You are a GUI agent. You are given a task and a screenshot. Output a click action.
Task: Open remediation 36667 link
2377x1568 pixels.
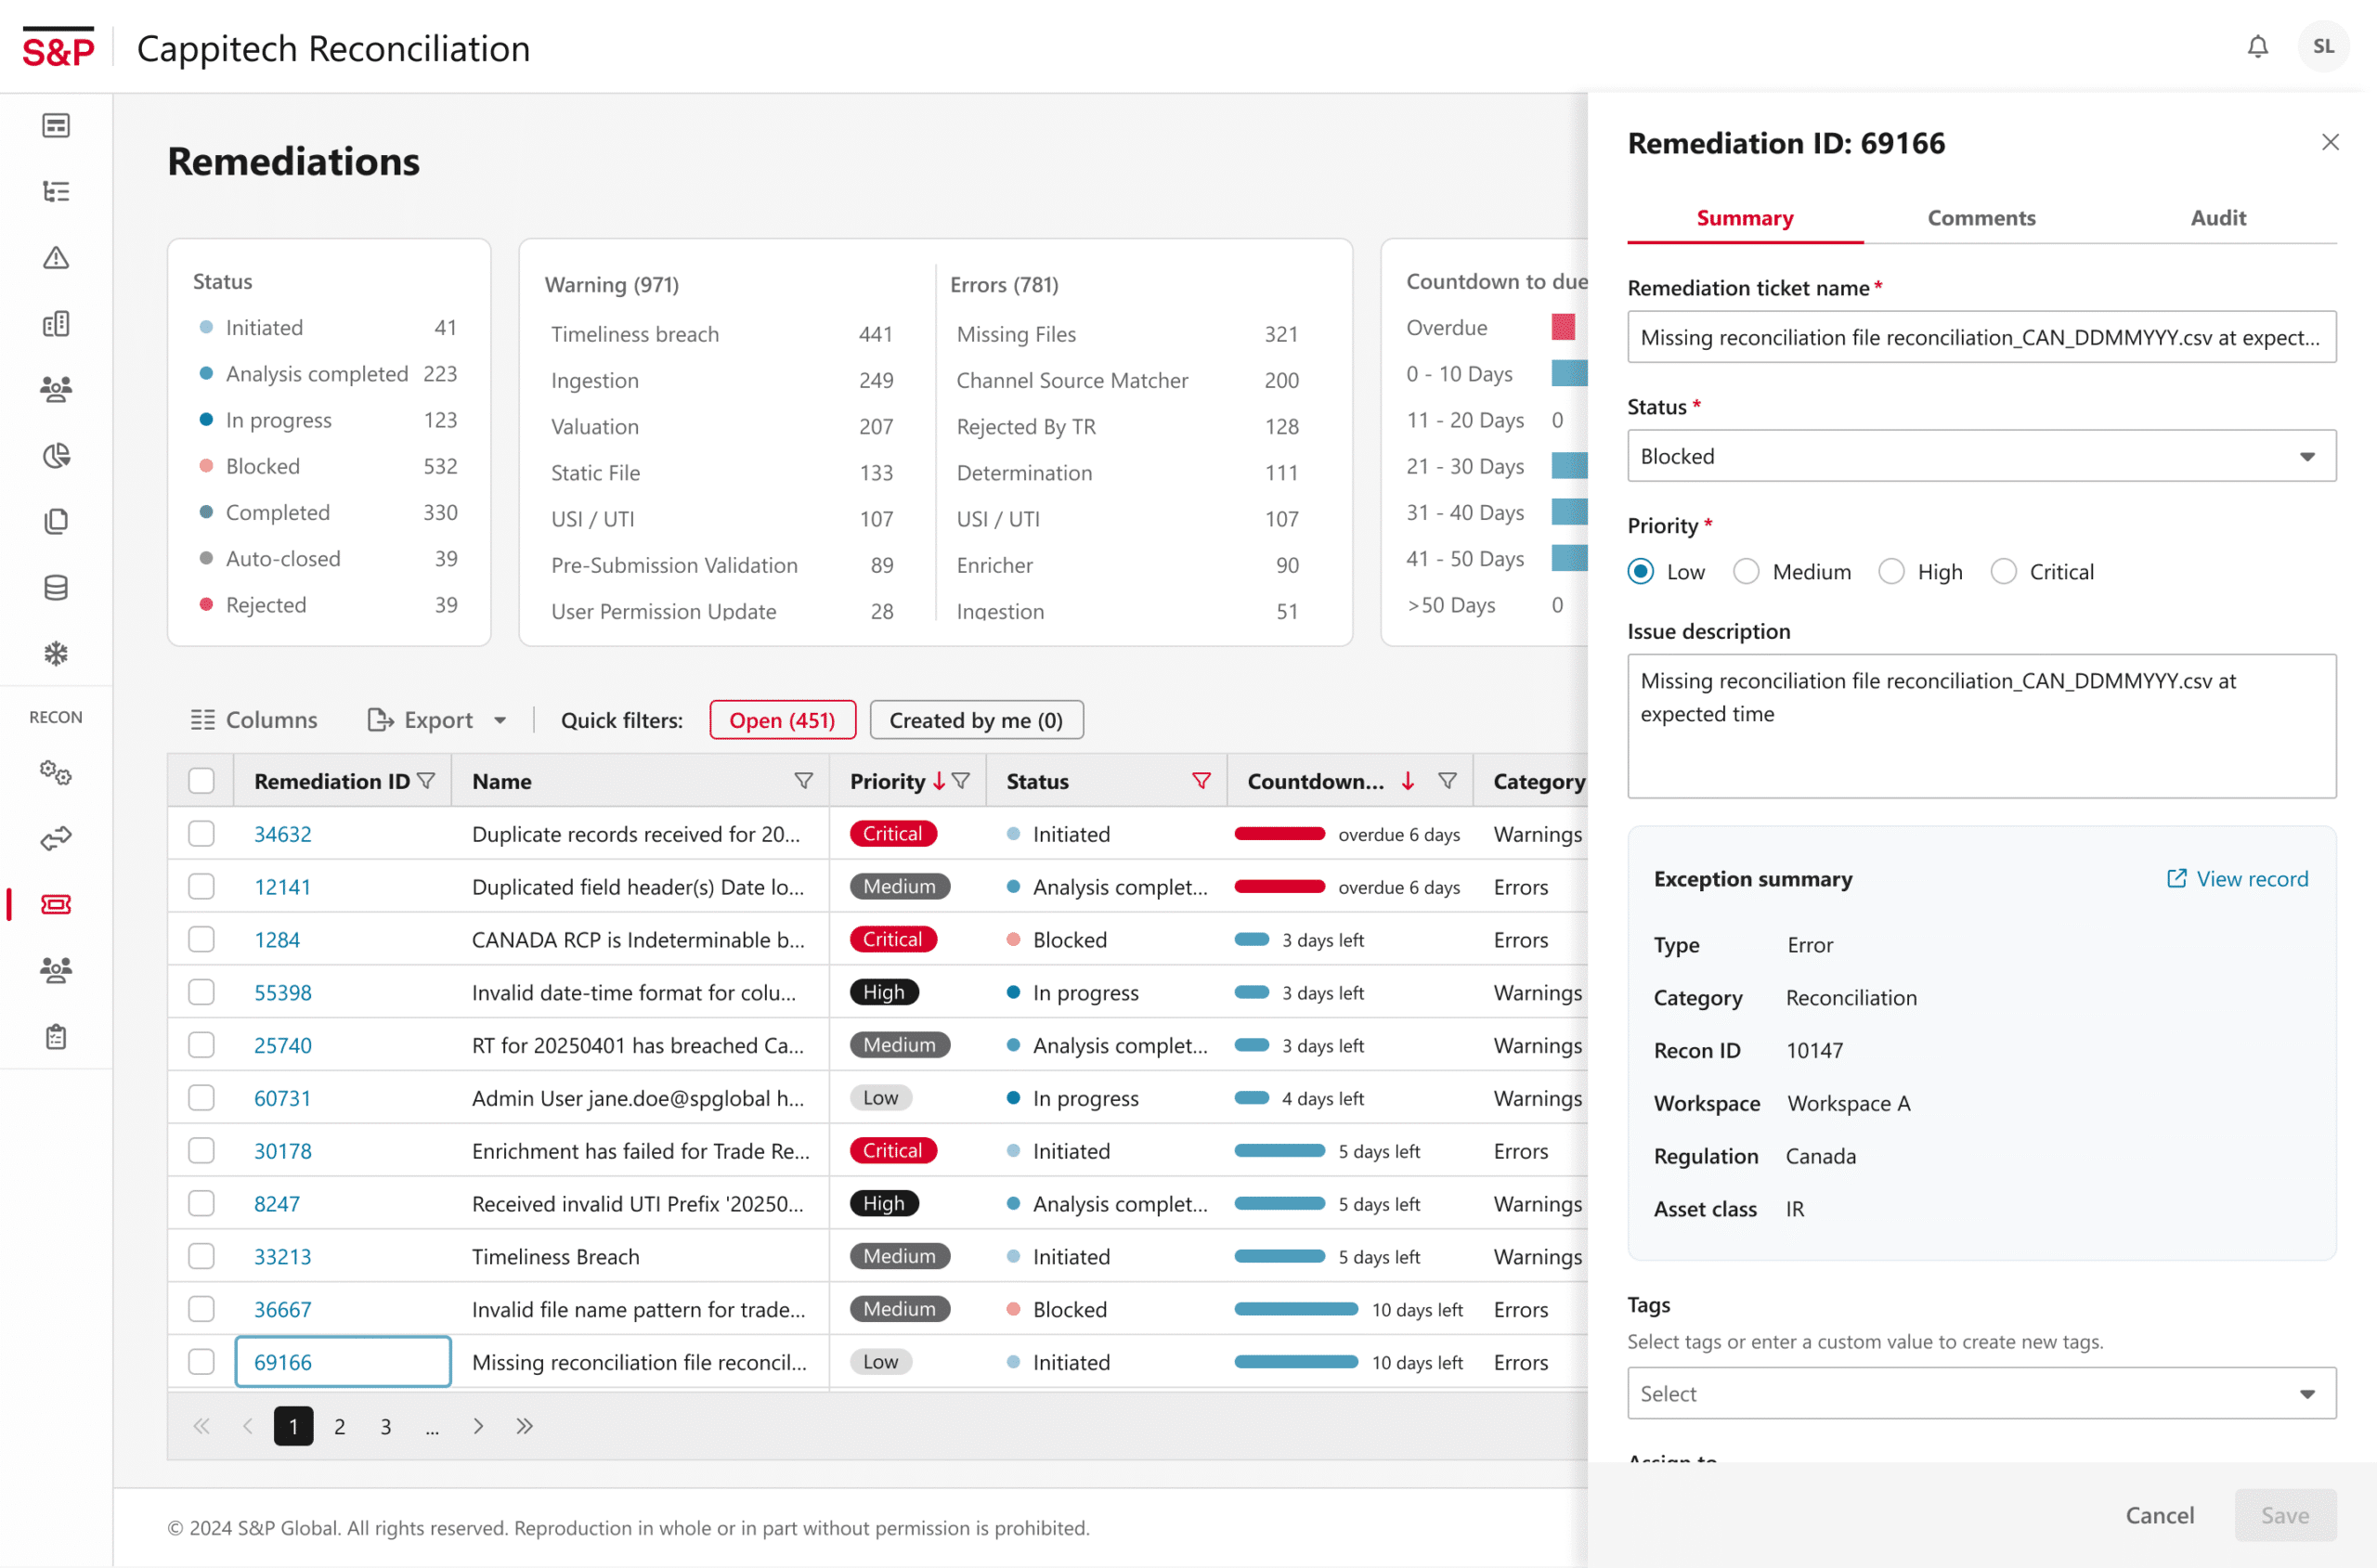point(282,1309)
